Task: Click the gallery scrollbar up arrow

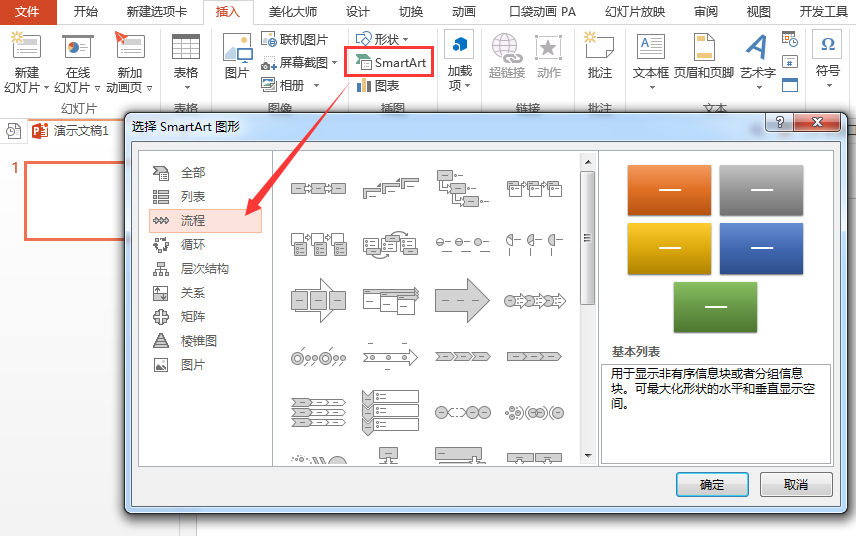Action: 588,162
